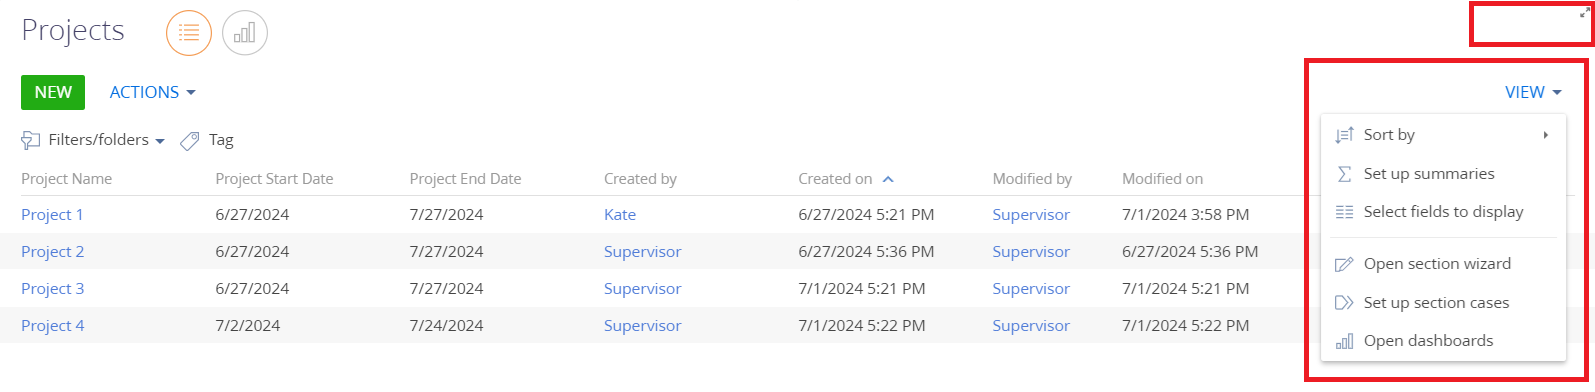This screenshot has height=392, width=1595.
Task: Click the fullscreen expand arrows icon
Action: (1584, 12)
